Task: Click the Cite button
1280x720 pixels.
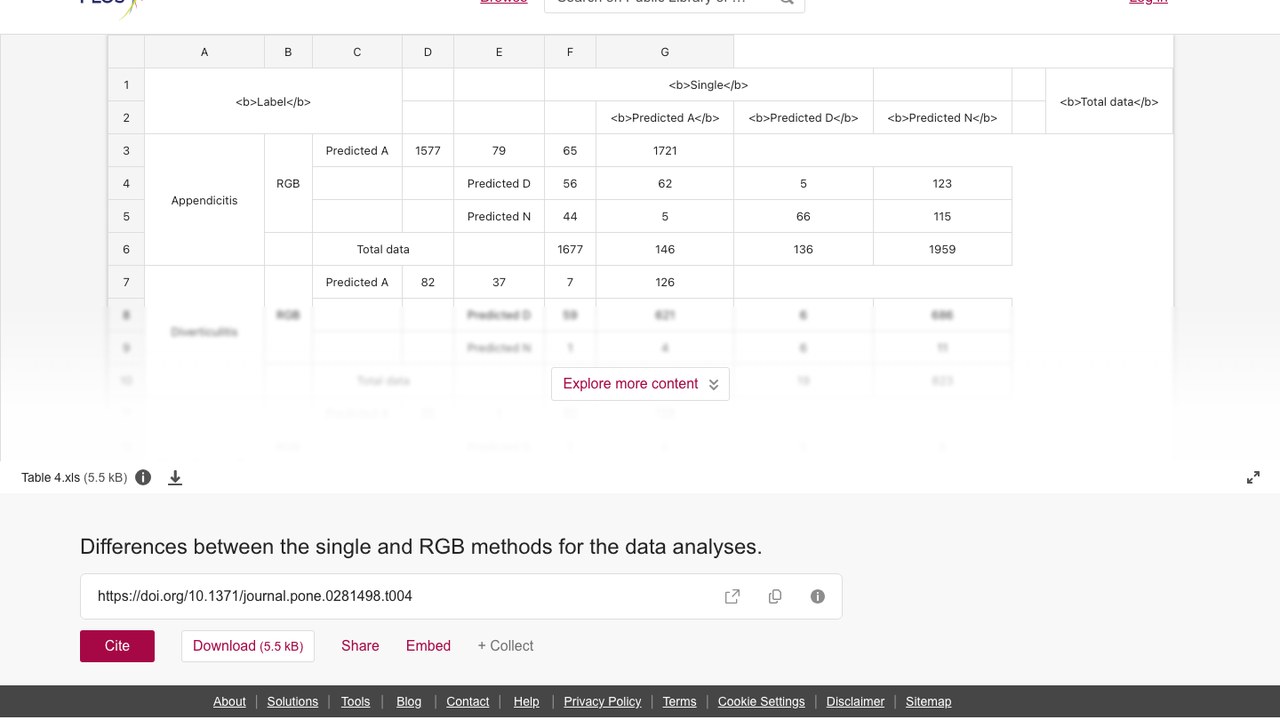Action: coord(117,646)
